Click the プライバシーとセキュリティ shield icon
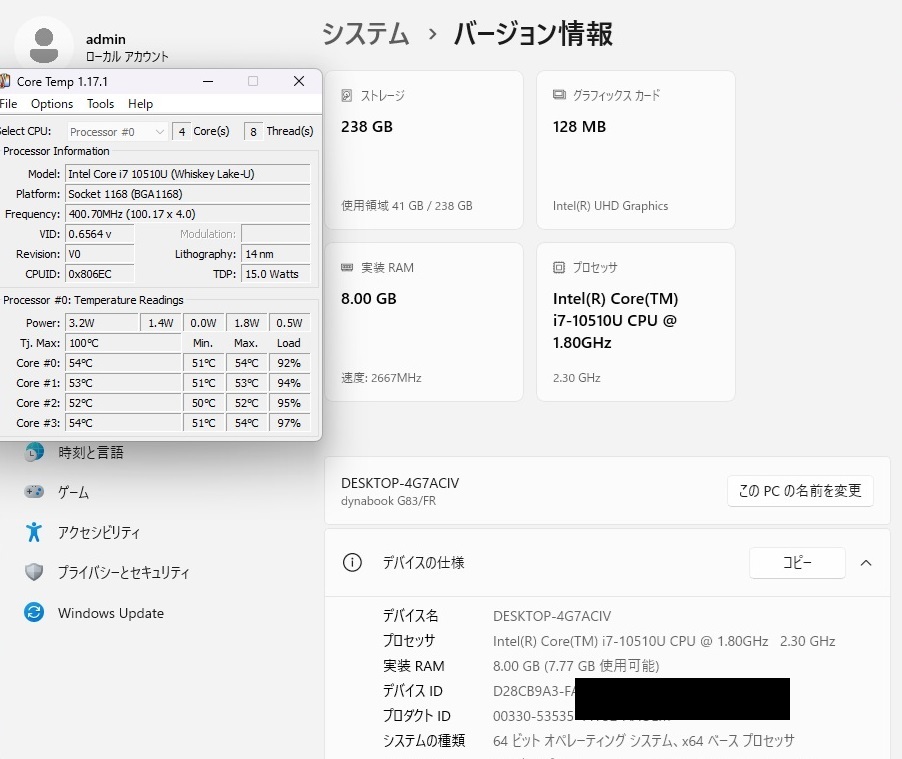902x759 pixels. pyautogui.click(x=34, y=572)
